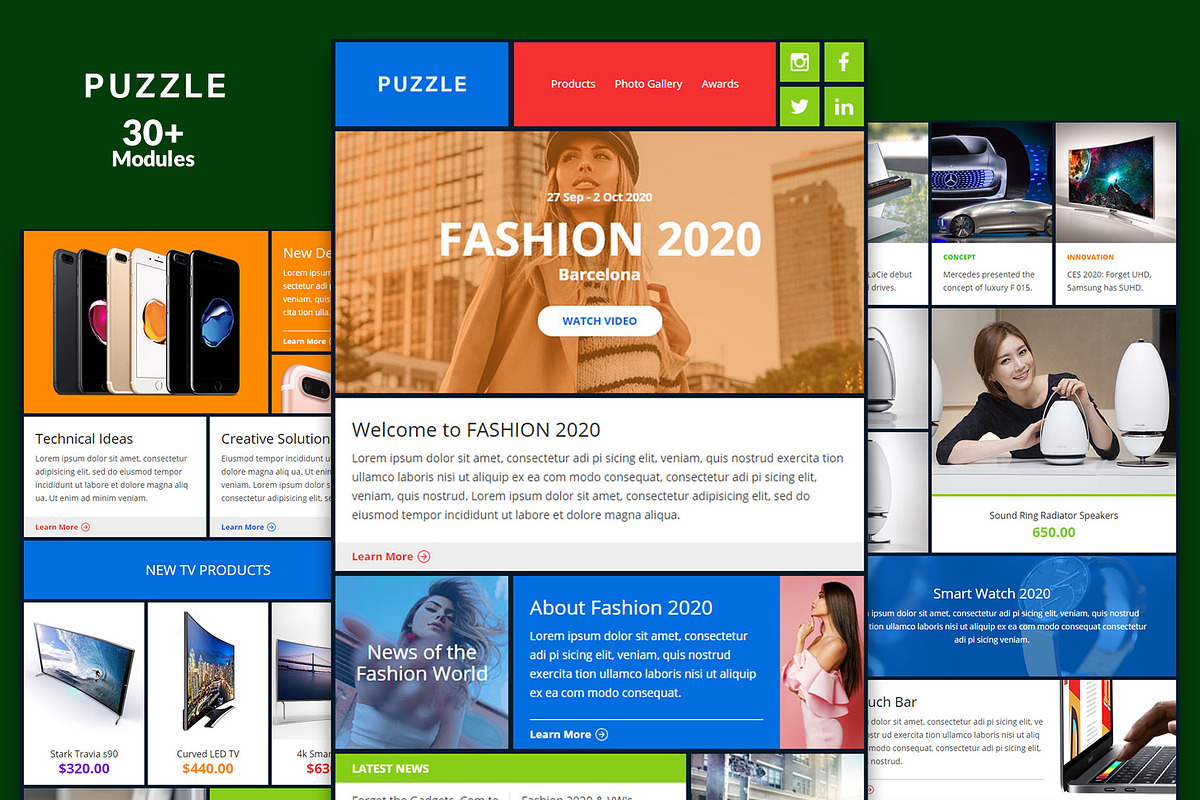Open the Samsung SUHD TV image
Image resolution: width=1200 pixels, height=800 pixels.
pyautogui.click(x=1116, y=182)
